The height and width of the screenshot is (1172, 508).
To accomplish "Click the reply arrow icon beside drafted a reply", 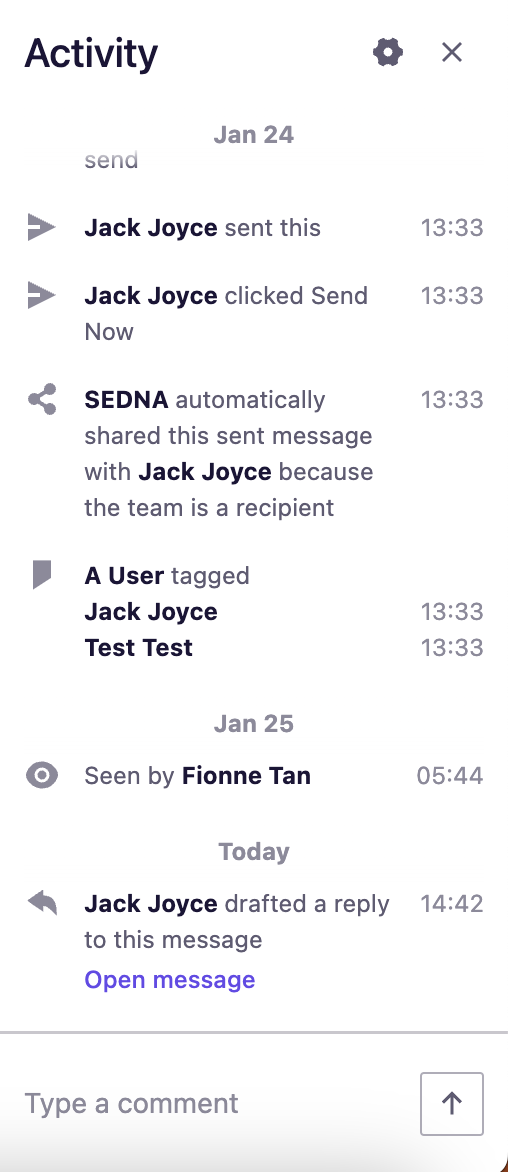I will 42,903.
